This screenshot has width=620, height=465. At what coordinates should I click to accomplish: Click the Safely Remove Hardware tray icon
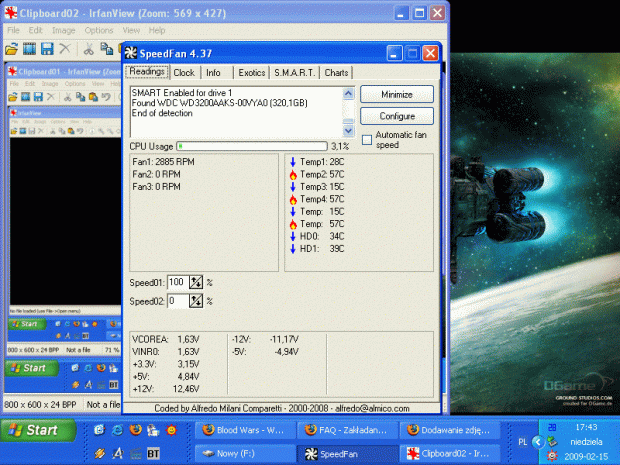(x=552, y=441)
